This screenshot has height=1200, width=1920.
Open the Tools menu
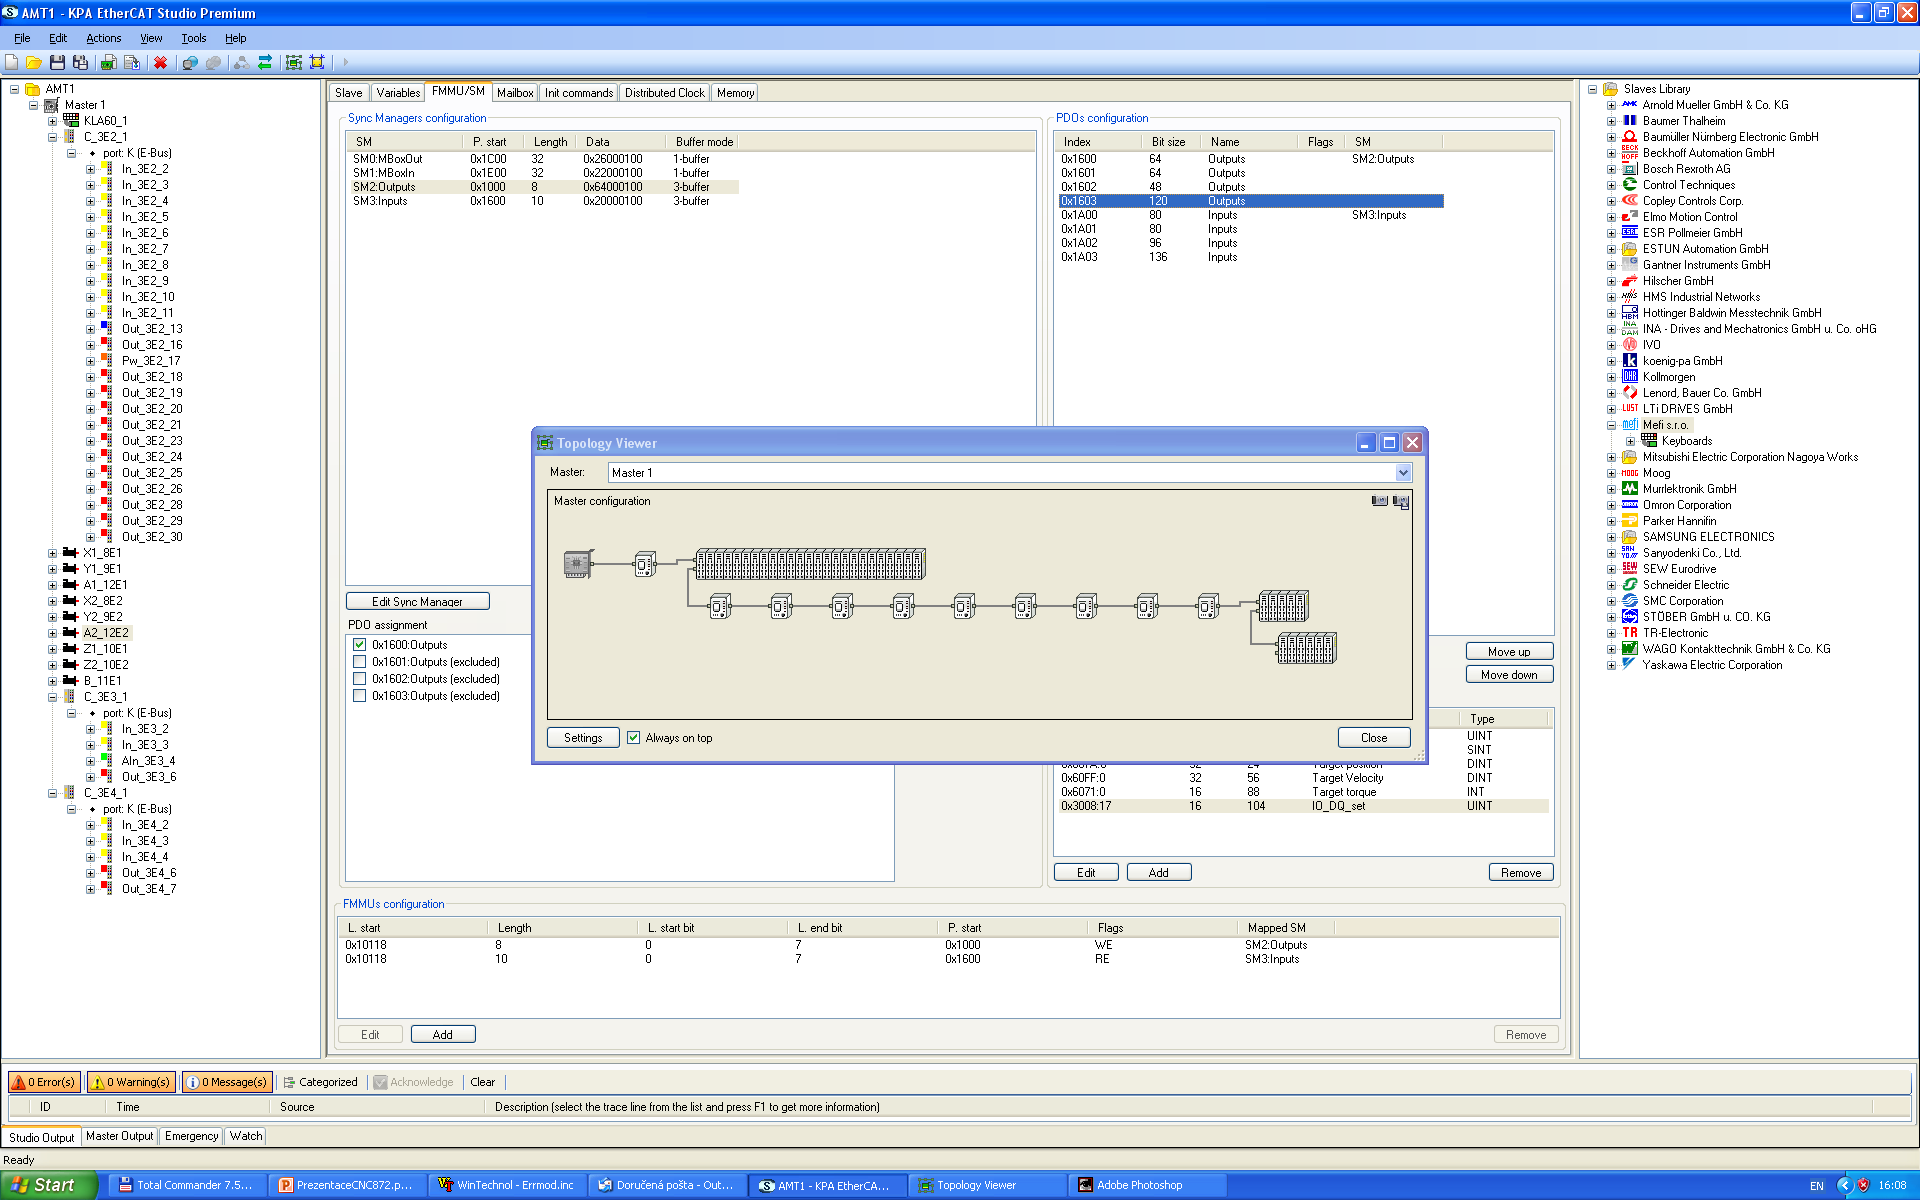(x=193, y=38)
